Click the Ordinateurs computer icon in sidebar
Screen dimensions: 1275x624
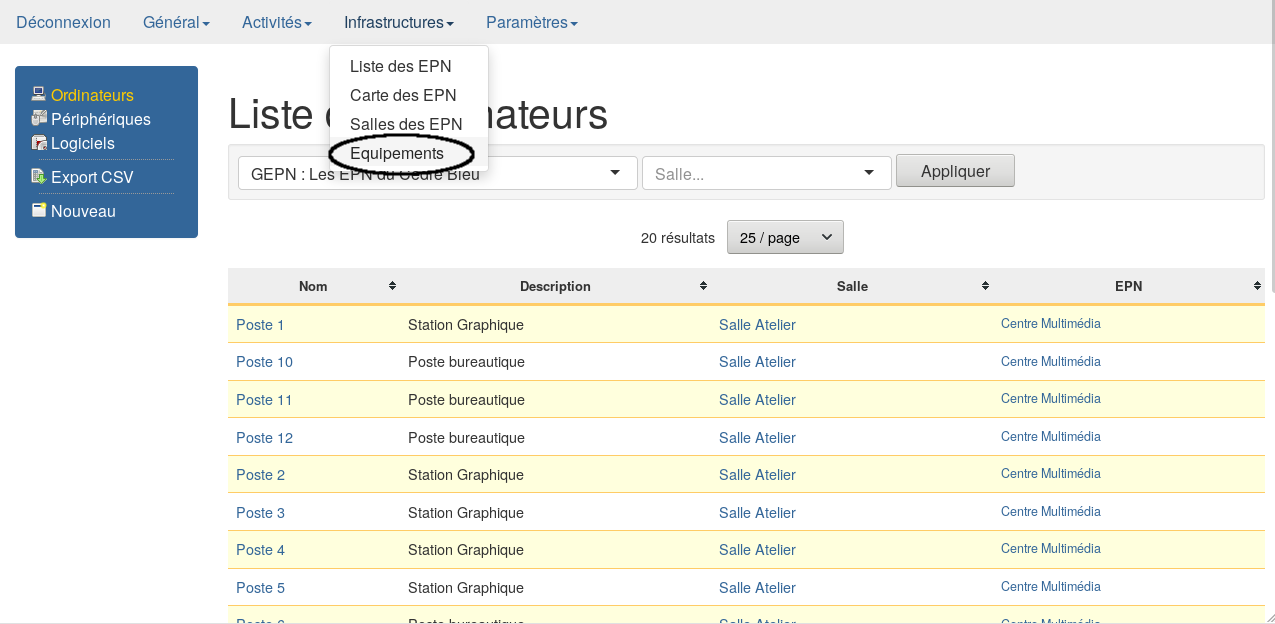click(39, 95)
